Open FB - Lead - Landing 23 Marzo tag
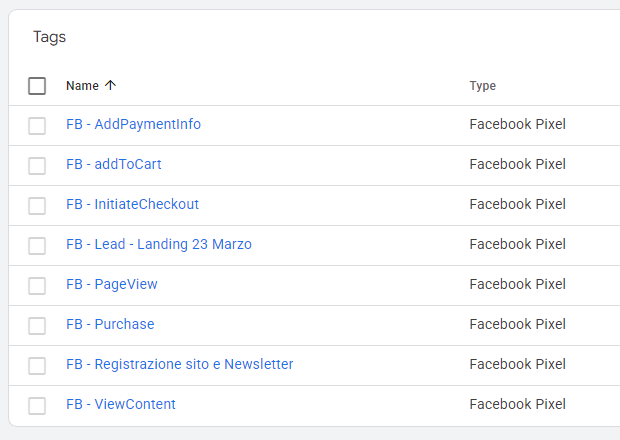Image resolution: width=620 pixels, height=440 pixels. [159, 244]
